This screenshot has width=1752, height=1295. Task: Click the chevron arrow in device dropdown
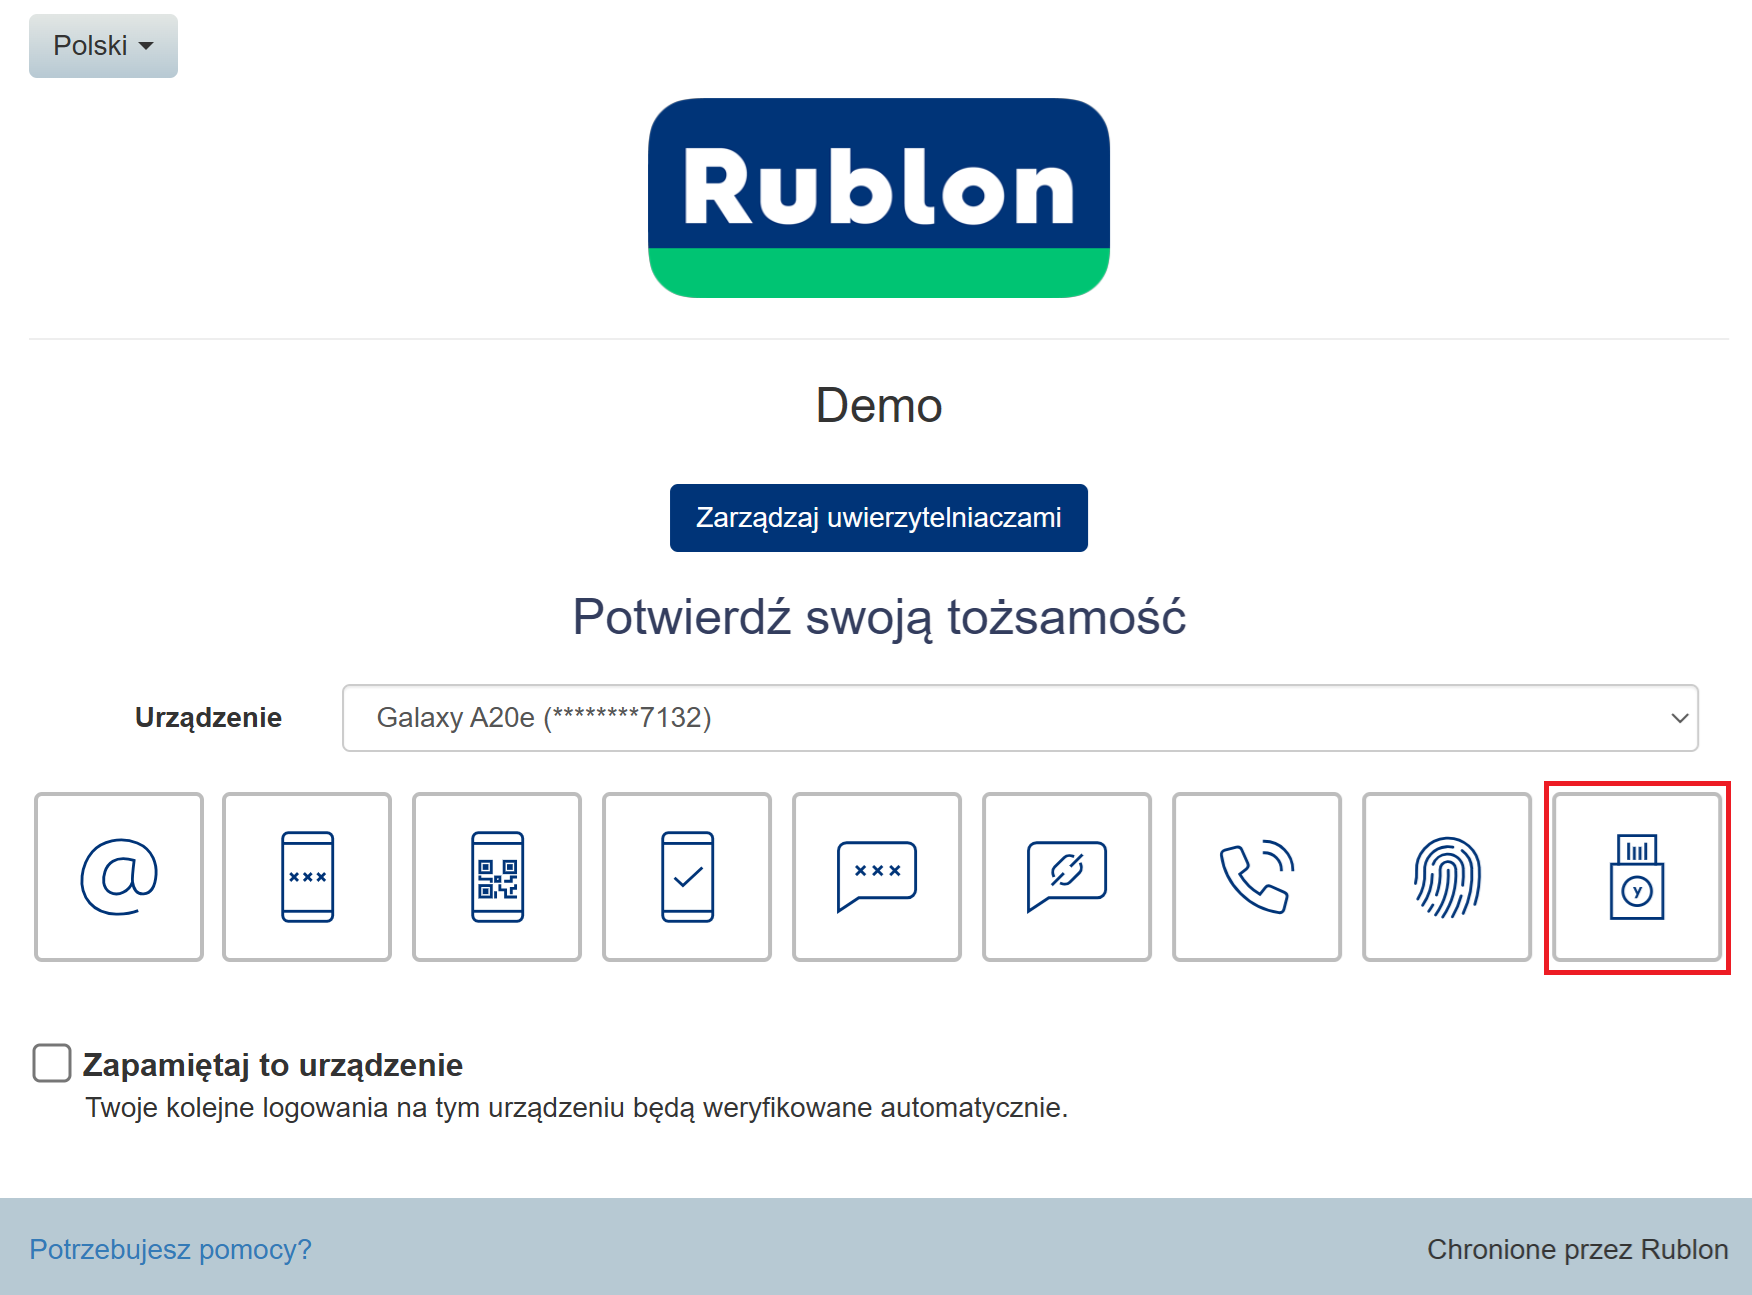click(x=1679, y=718)
